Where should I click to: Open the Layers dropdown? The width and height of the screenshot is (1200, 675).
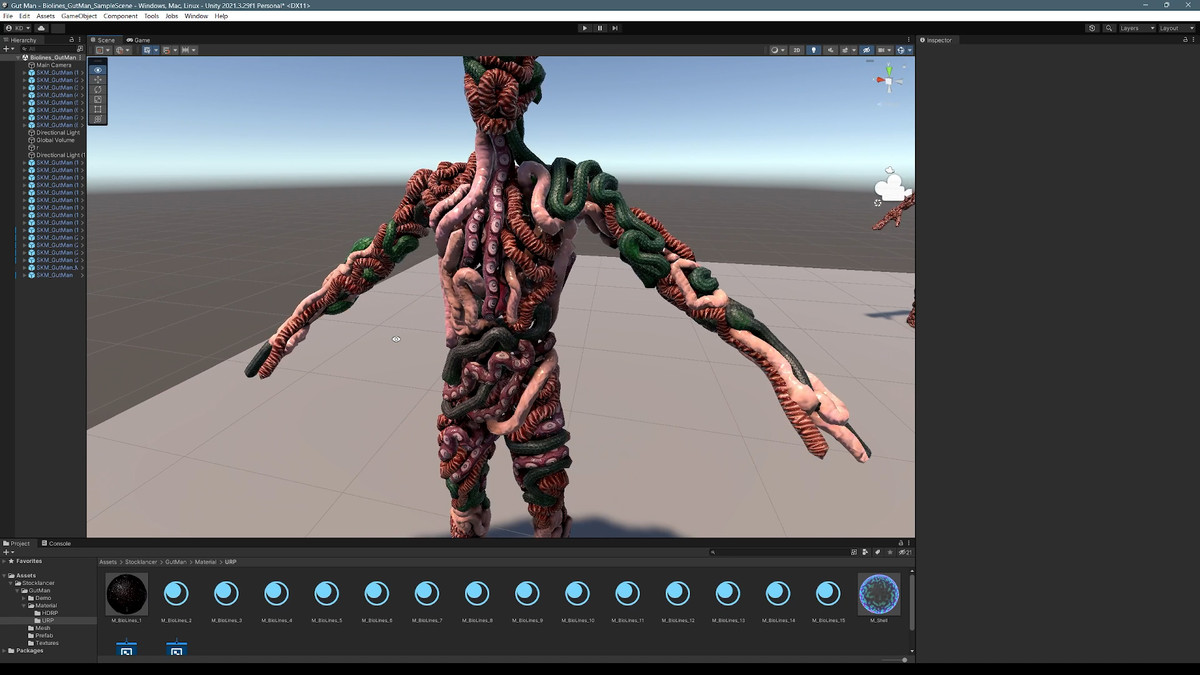pos(1135,28)
